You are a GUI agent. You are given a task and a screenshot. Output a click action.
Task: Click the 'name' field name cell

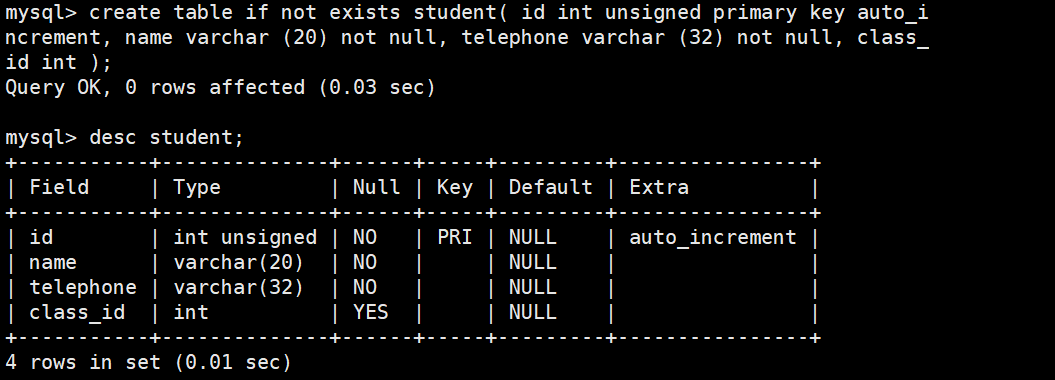(x=53, y=262)
